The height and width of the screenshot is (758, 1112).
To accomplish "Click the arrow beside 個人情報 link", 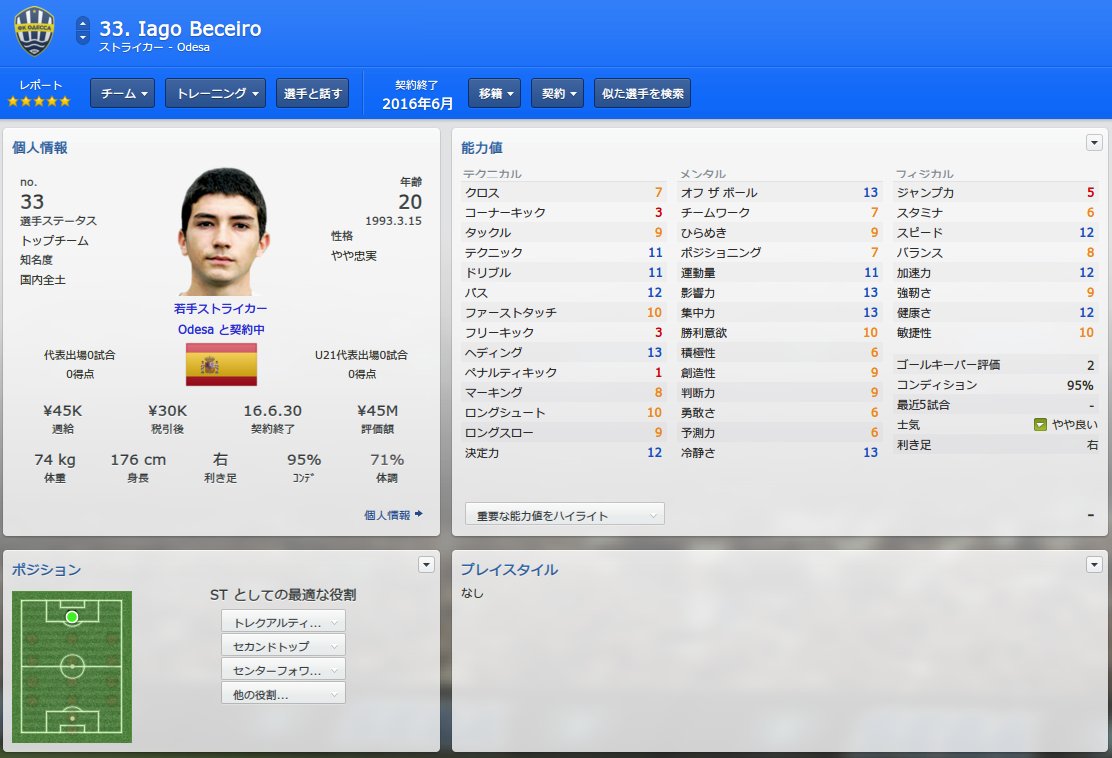I will (x=419, y=514).
